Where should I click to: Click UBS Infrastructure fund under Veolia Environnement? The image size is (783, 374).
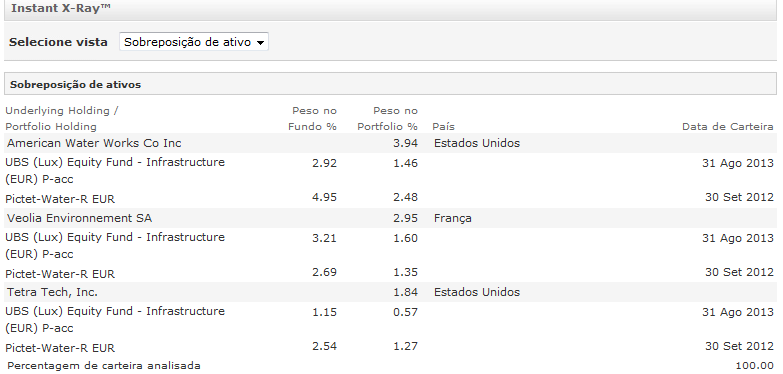pyautogui.click(x=115, y=246)
